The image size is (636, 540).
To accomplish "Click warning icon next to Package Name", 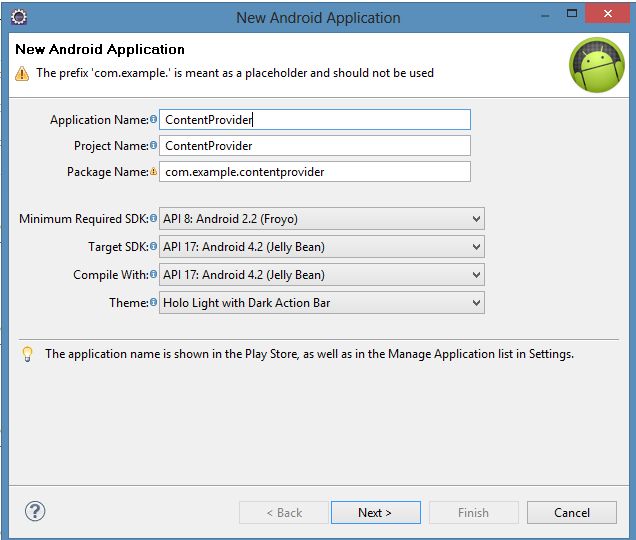I will pyautogui.click(x=153, y=172).
